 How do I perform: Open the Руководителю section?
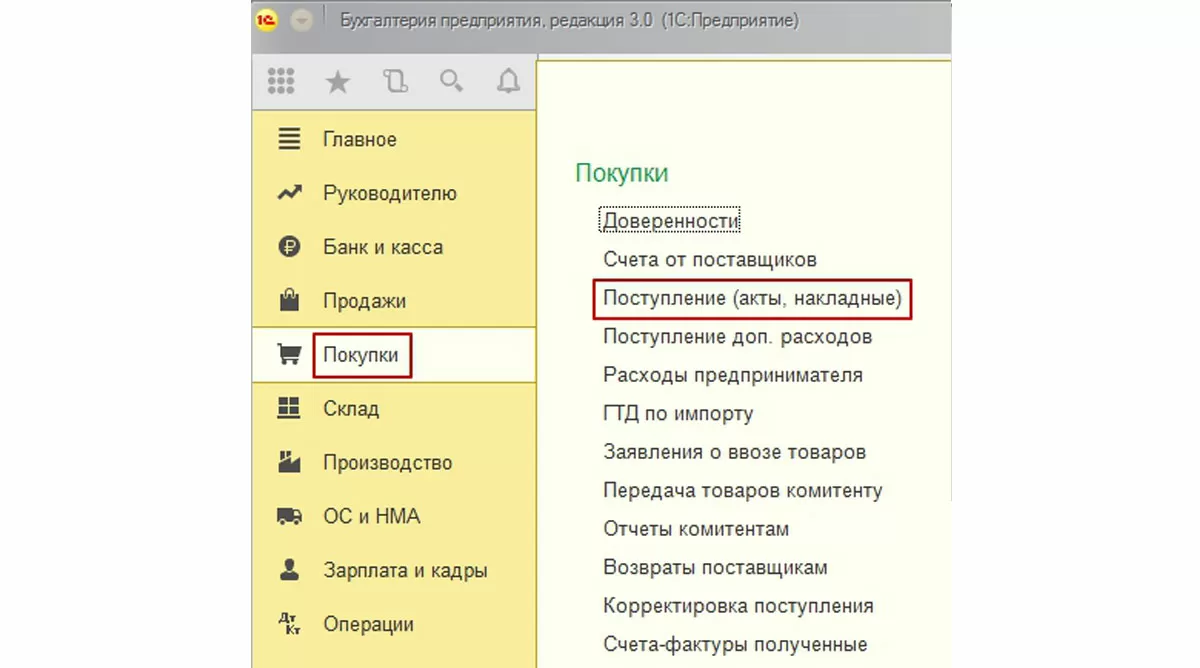[x=394, y=194]
